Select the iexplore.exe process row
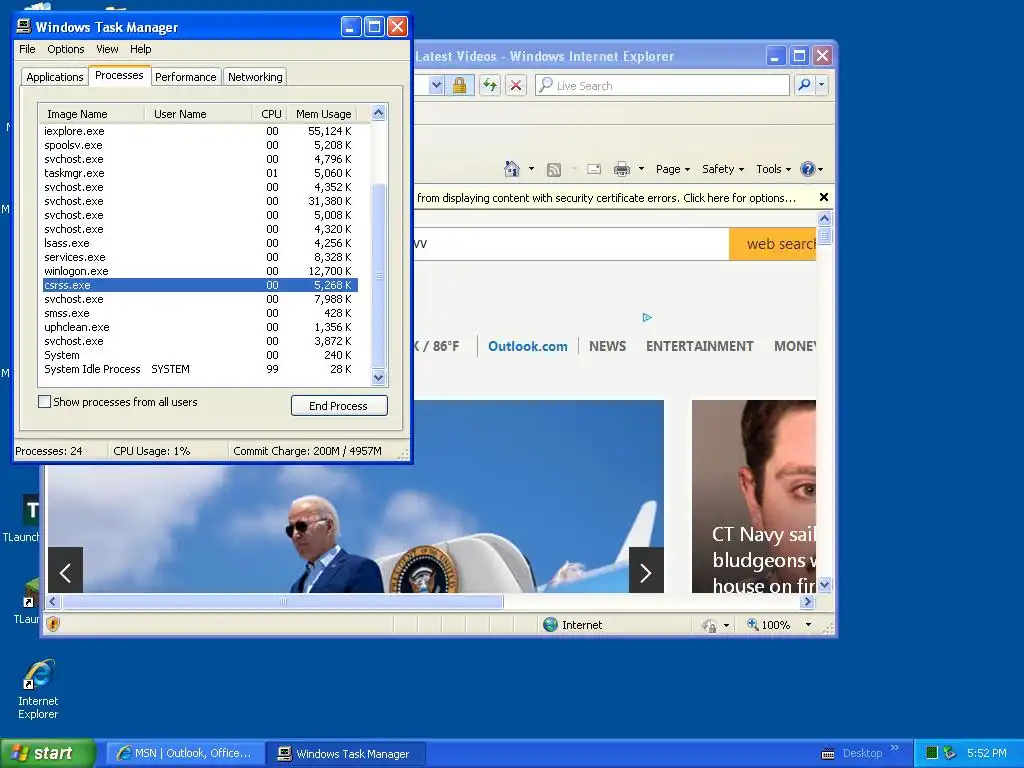Screen dimensions: 1024x768 [199, 131]
